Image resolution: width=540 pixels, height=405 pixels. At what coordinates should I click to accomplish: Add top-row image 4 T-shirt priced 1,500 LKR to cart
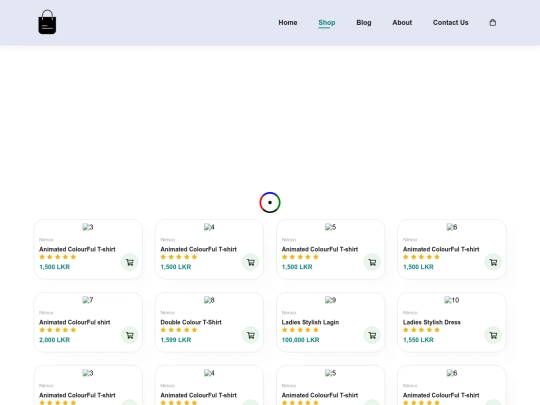(x=251, y=262)
